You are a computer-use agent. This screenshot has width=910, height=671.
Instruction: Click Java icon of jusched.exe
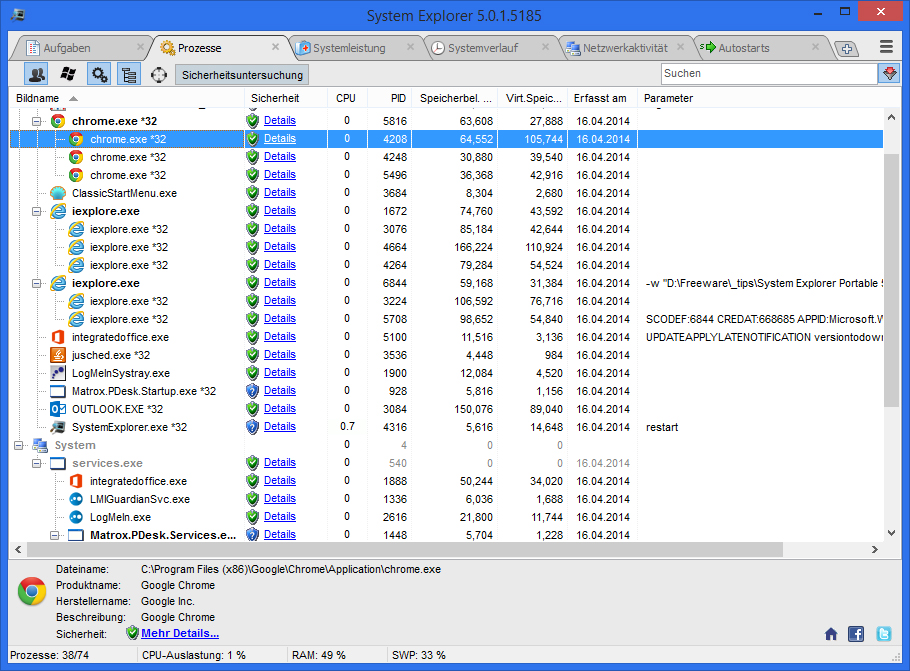coord(58,355)
